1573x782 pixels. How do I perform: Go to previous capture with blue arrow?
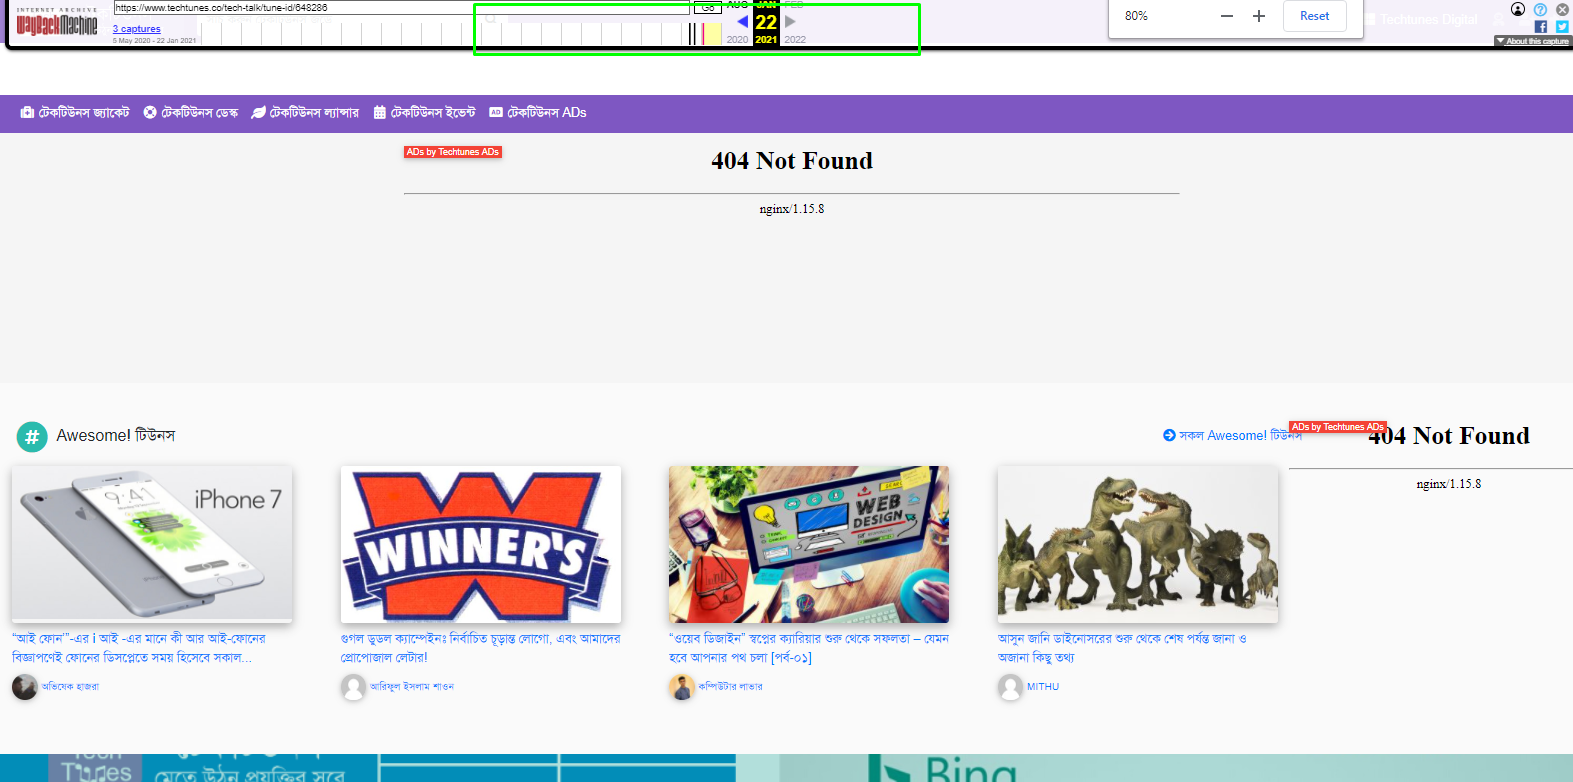742,21
